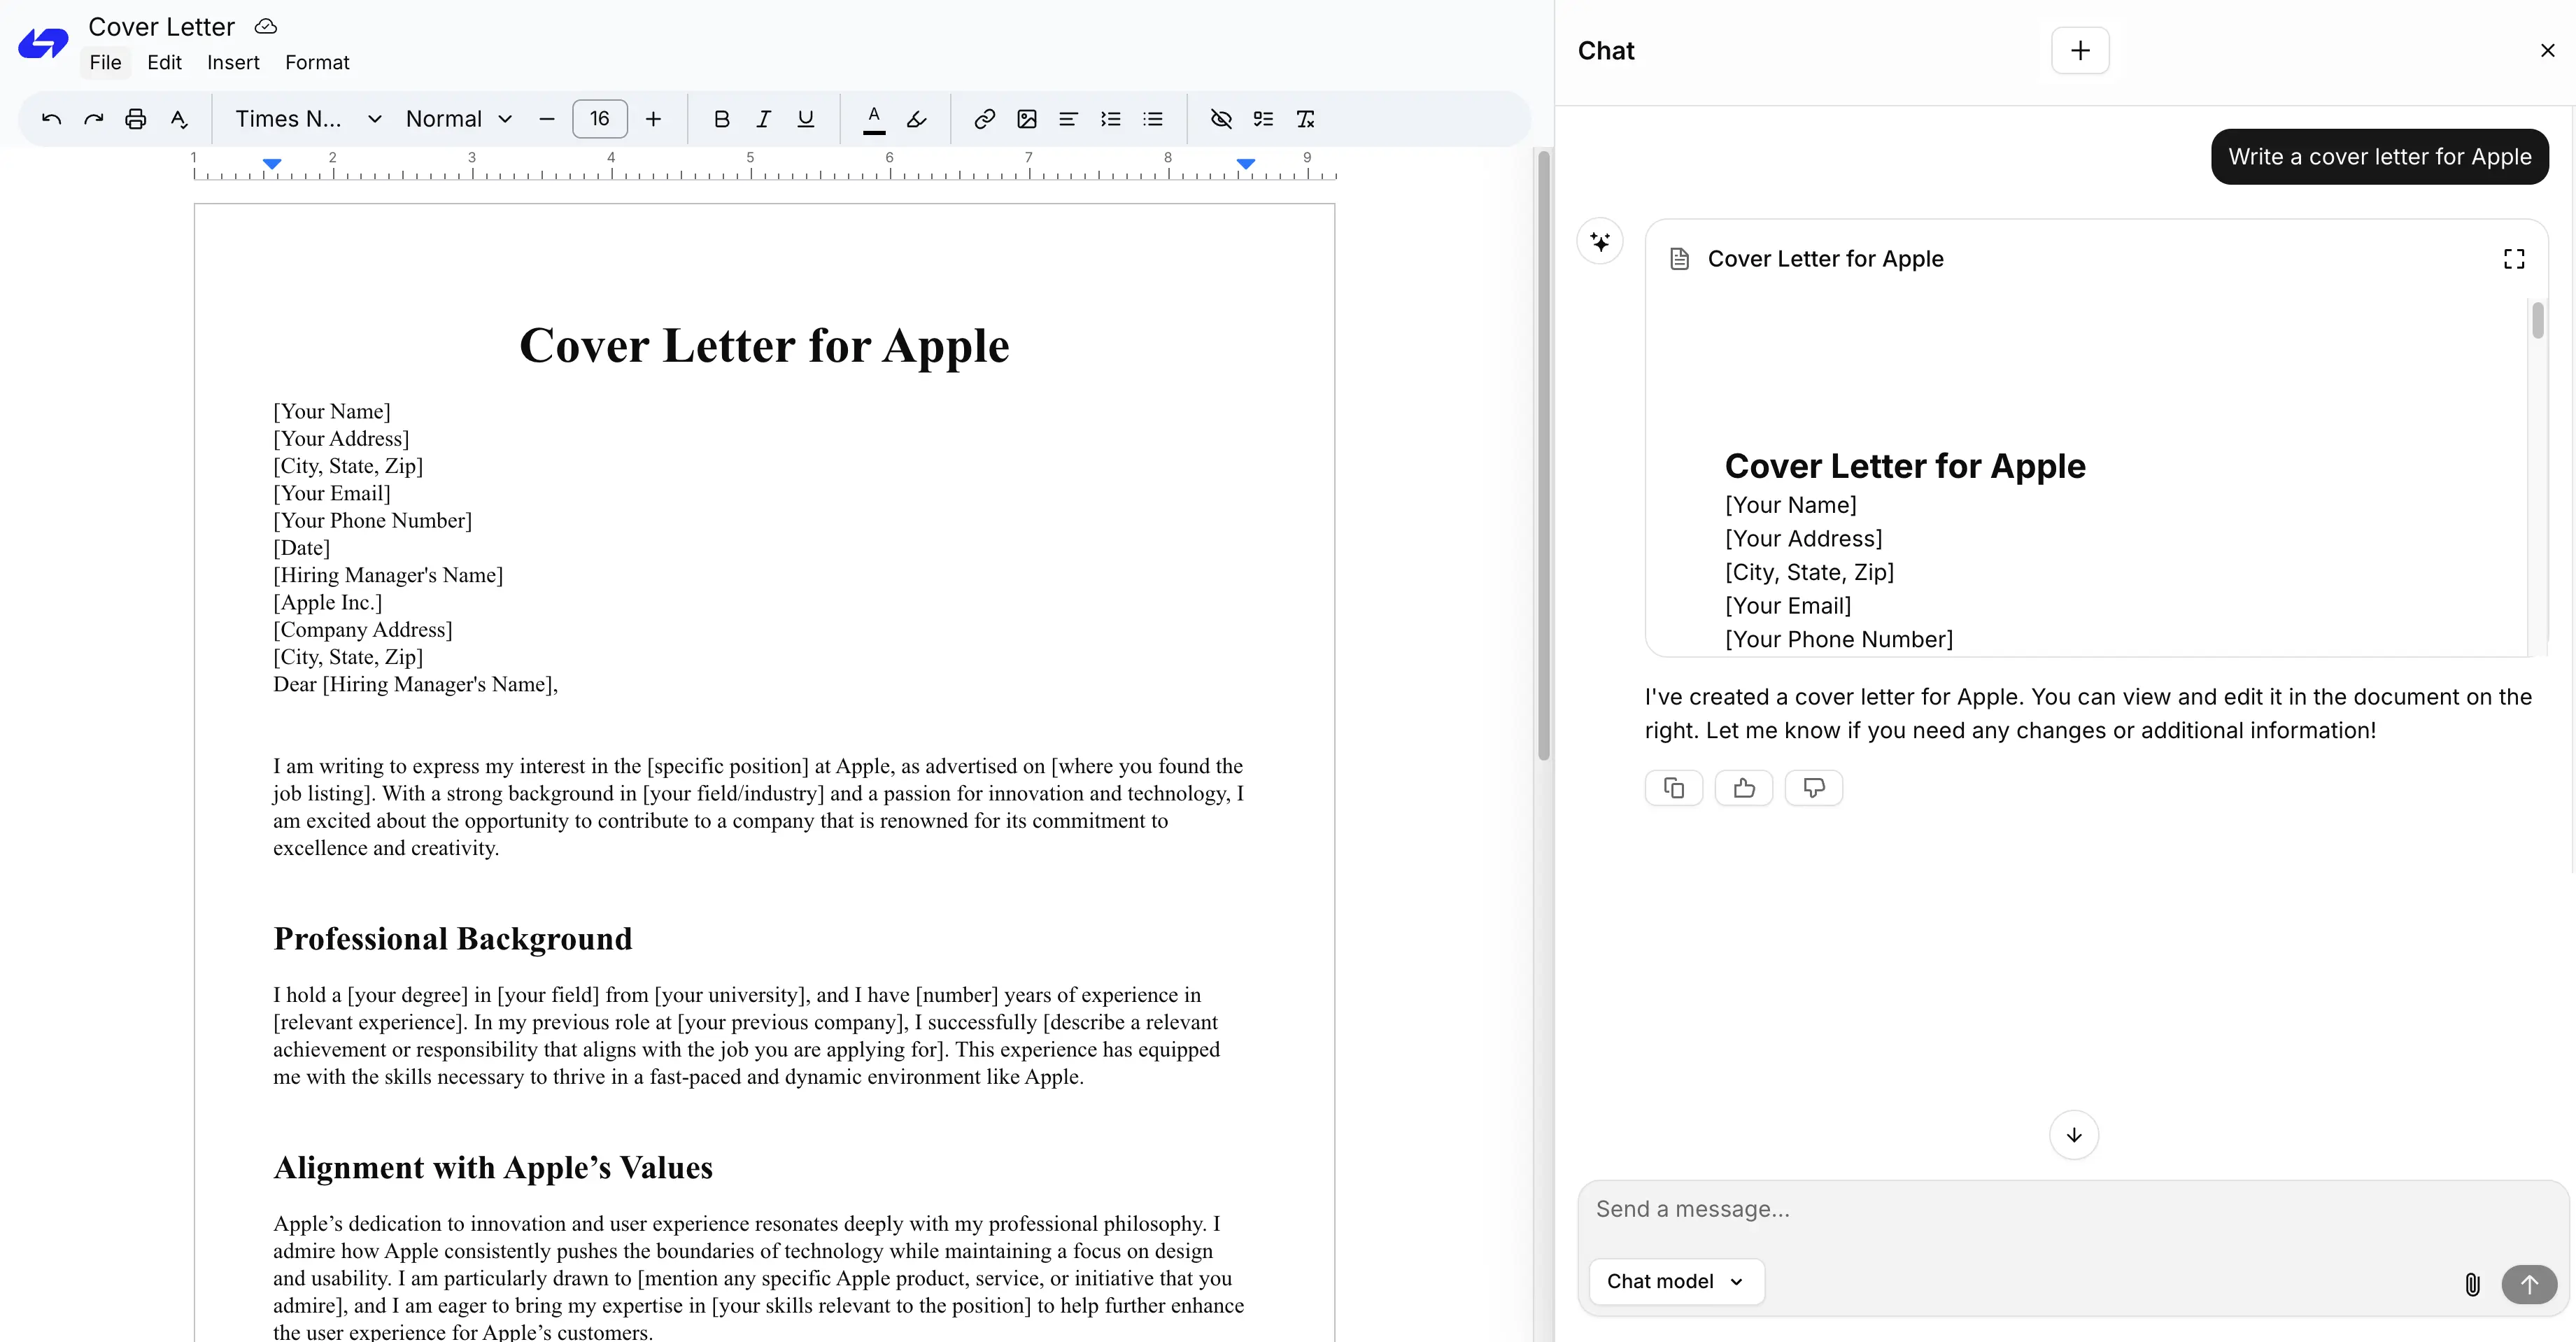Click the scroll-to-bottom arrow button
The width and height of the screenshot is (2576, 1342).
(2074, 1135)
